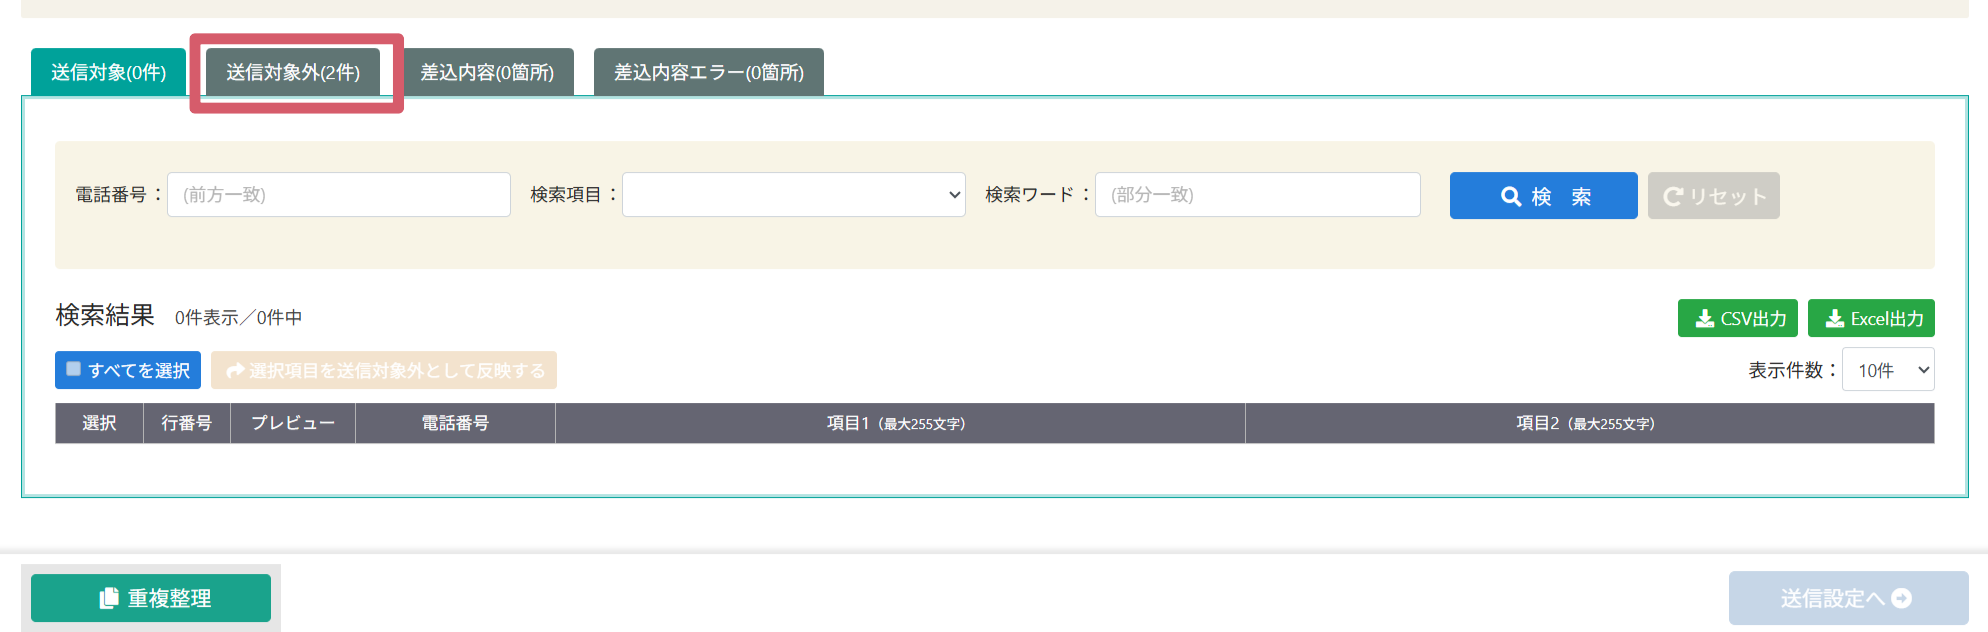Screen dimensions: 1988x632
Task: Export results with the CSV出力 button
Action: (x=1738, y=318)
